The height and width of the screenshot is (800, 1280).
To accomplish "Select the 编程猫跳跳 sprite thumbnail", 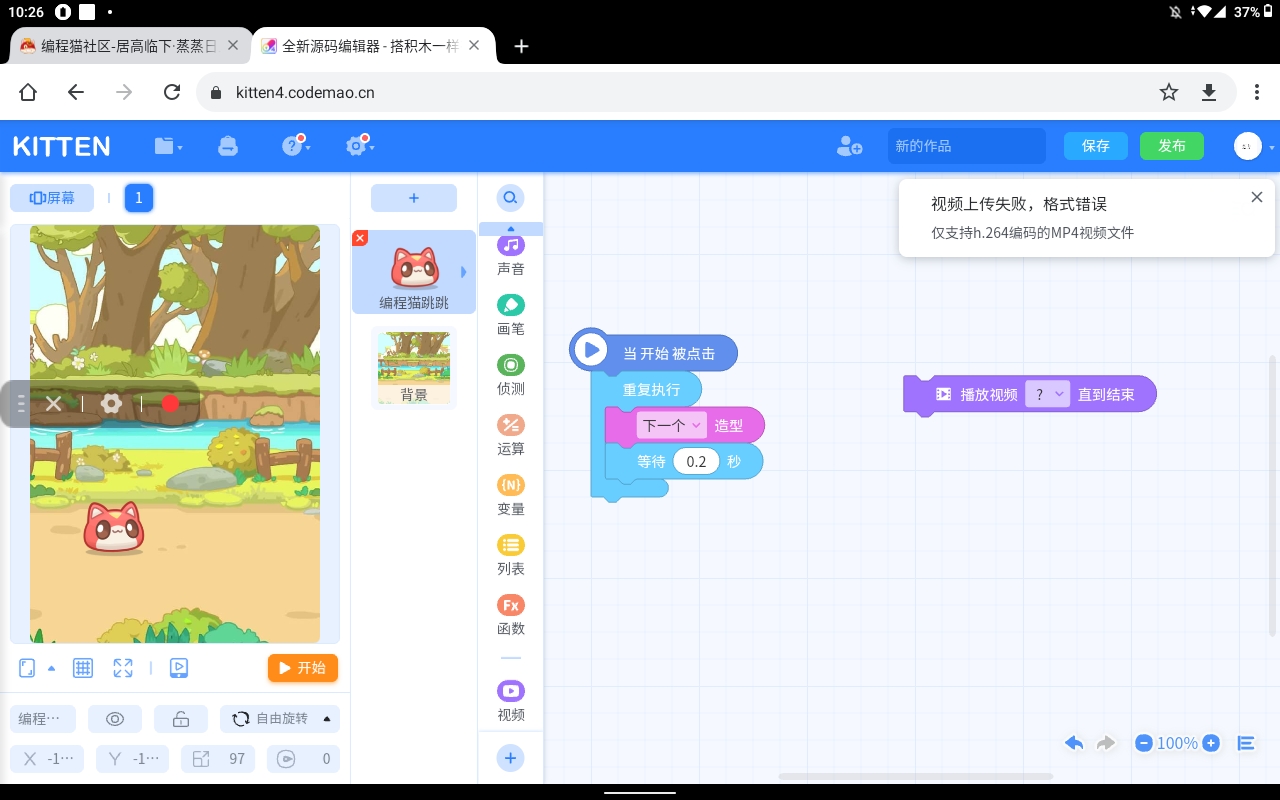I will (414, 272).
